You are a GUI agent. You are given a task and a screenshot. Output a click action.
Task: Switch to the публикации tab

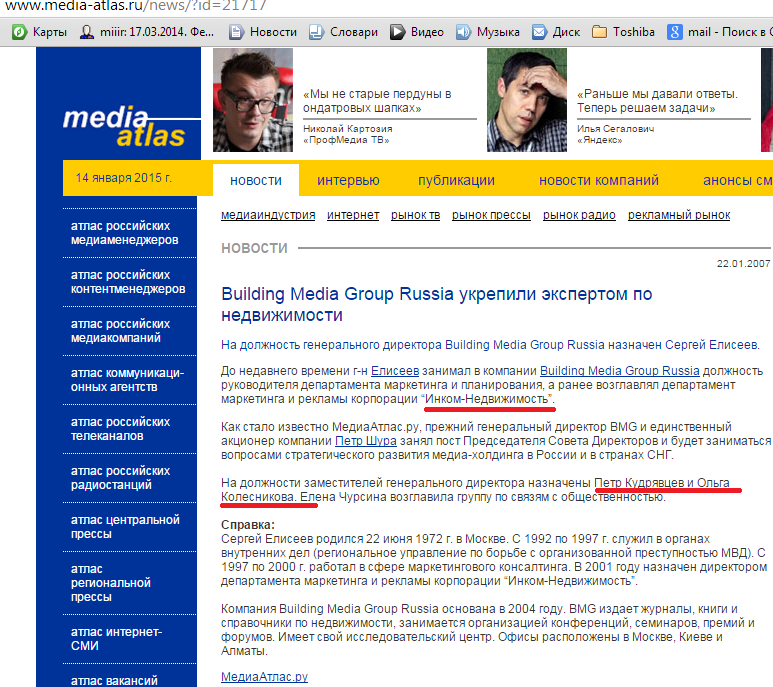click(x=456, y=180)
